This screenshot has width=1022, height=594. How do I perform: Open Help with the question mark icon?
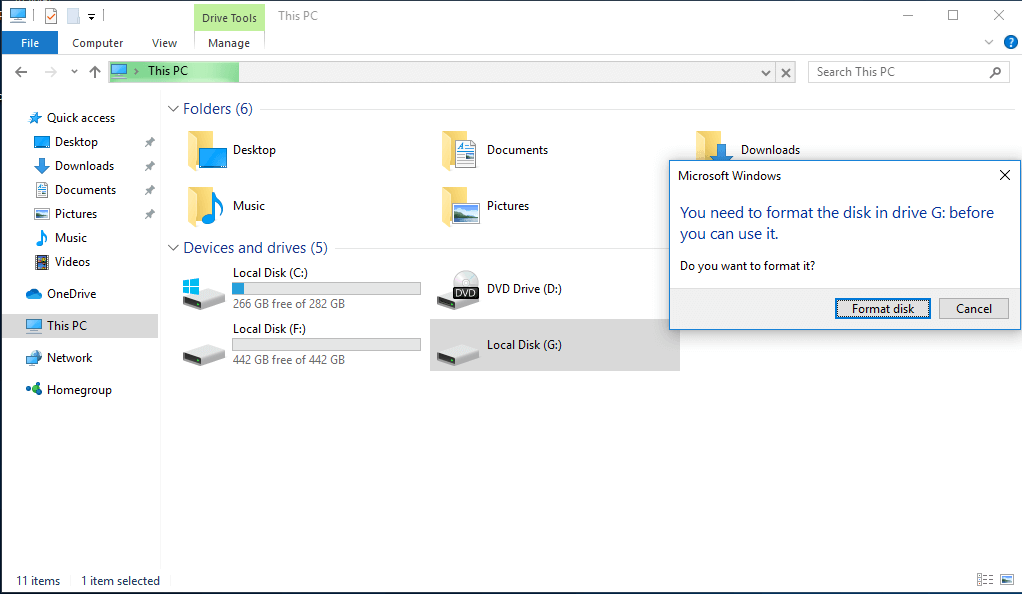(1010, 42)
